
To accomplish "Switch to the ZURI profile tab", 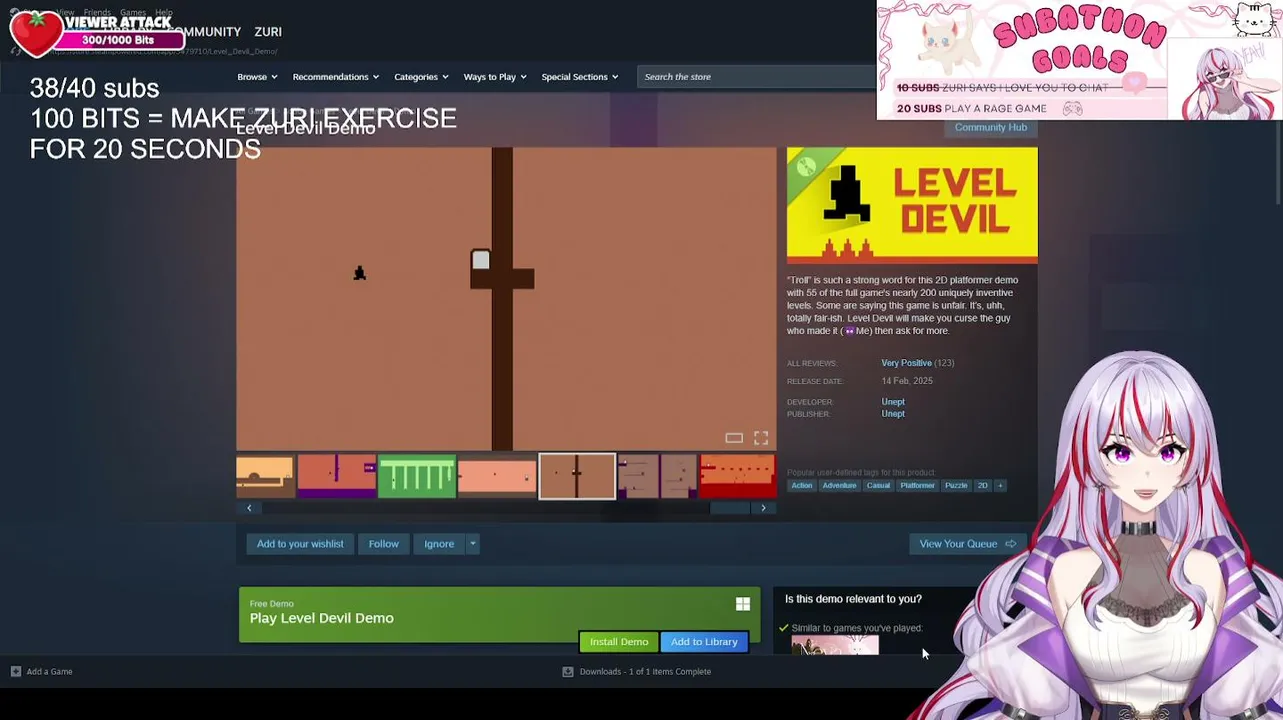I will [x=268, y=32].
